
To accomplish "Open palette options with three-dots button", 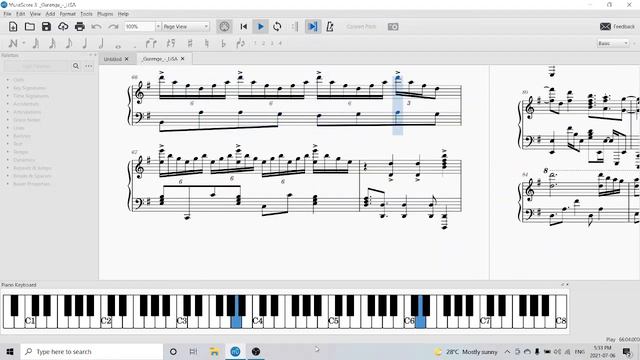I will [x=89, y=66].
